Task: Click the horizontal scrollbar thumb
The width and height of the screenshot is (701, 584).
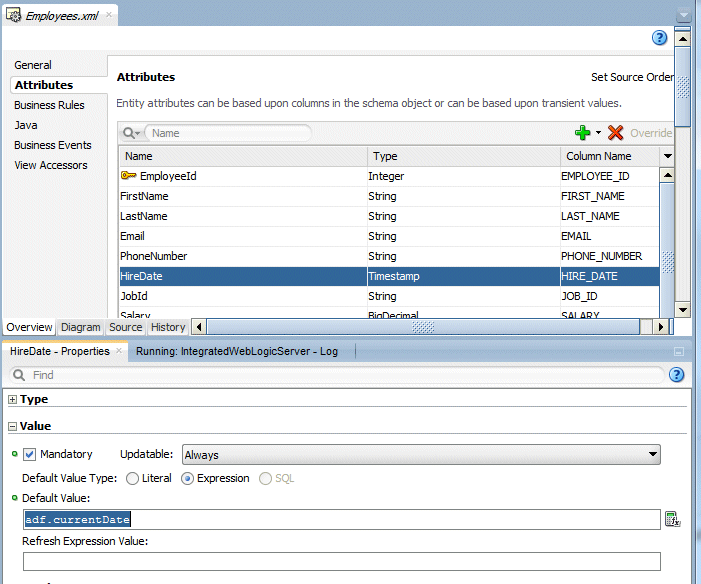Action: [423, 327]
